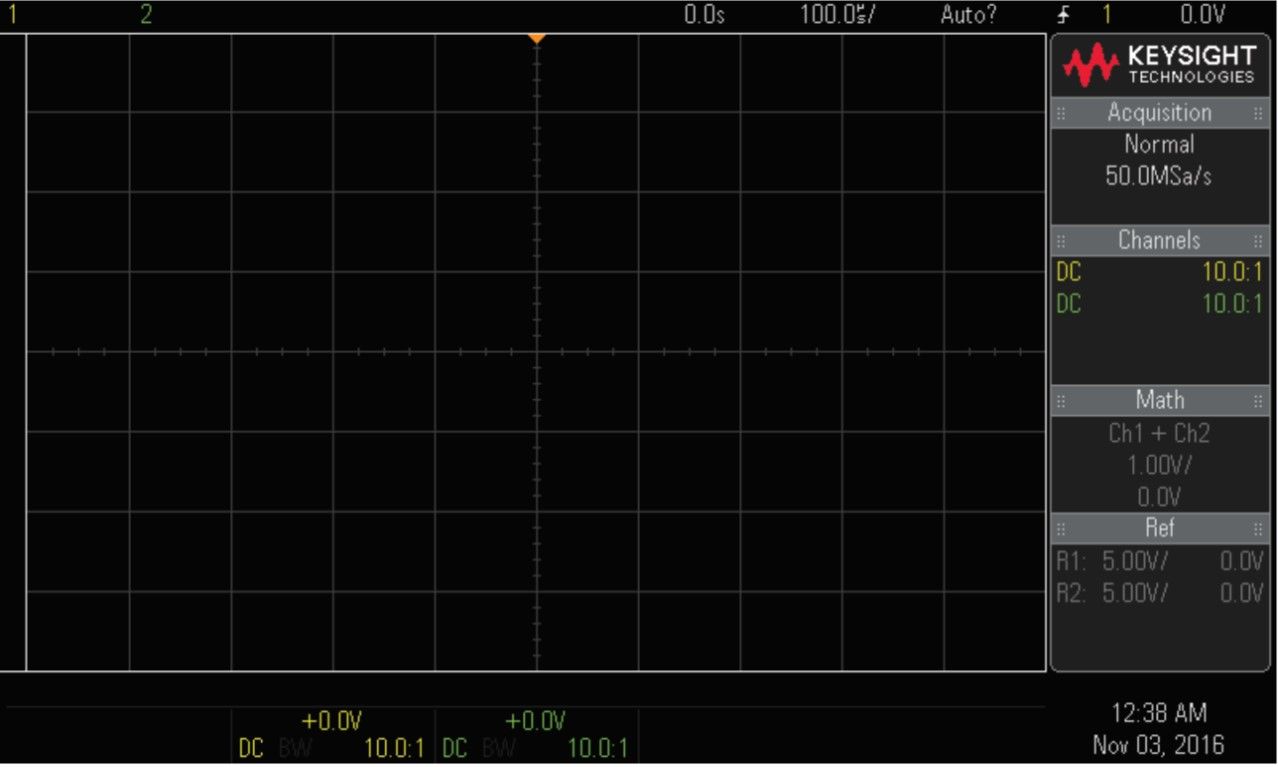1278x767 pixels.
Task: Click the 0.0s time delay readout
Action: tap(704, 15)
